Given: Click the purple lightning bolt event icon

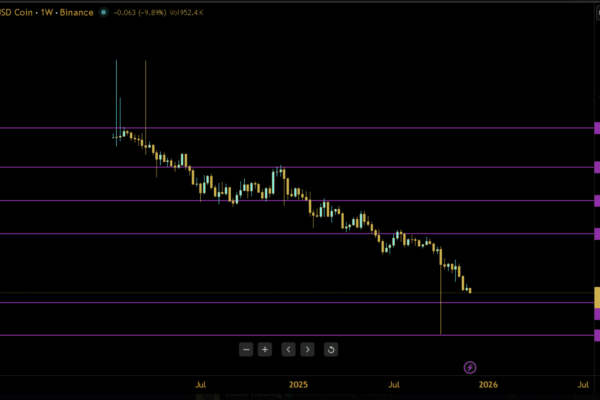Looking at the screenshot, I should point(470,368).
